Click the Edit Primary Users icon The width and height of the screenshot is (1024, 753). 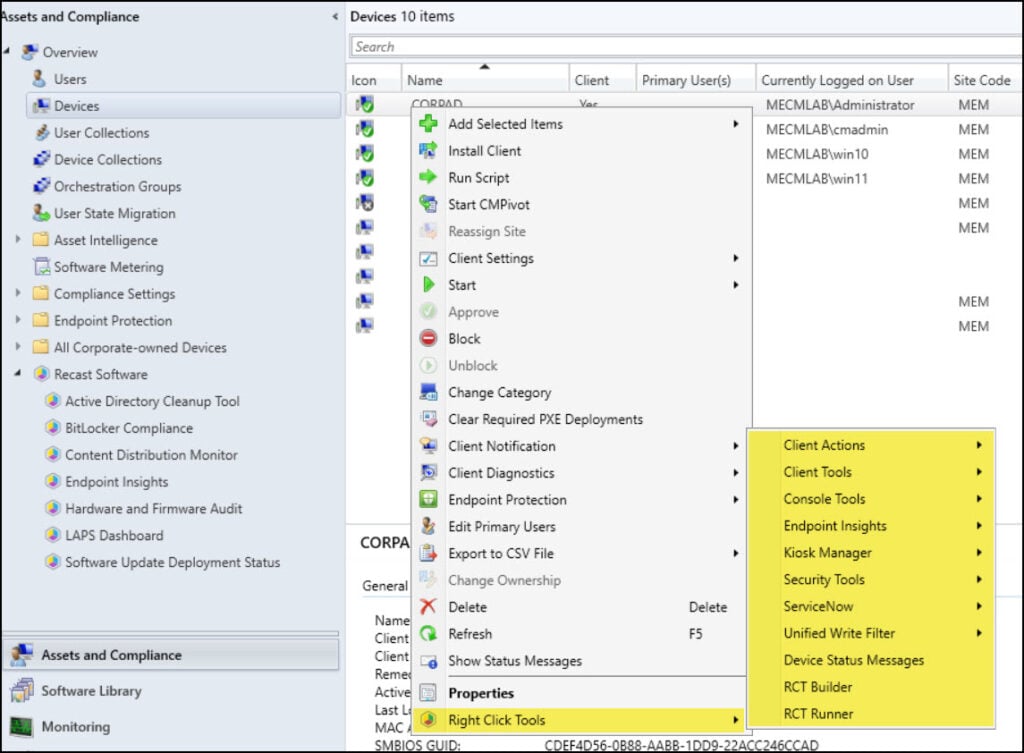point(428,526)
